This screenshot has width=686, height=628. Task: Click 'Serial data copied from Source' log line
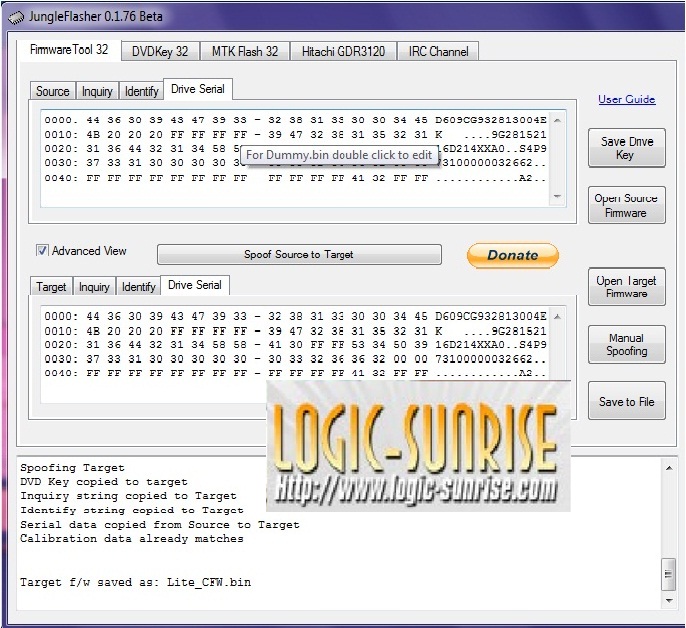[160, 525]
